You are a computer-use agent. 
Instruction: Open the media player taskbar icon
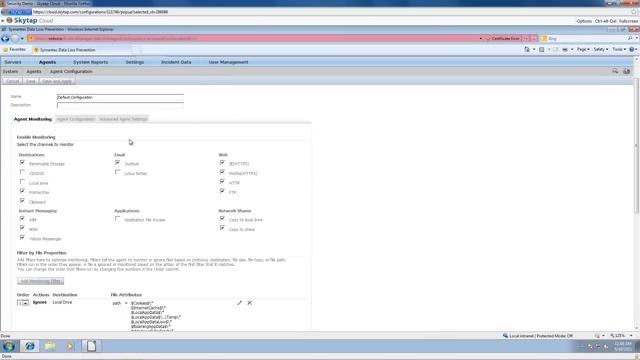[70, 347]
